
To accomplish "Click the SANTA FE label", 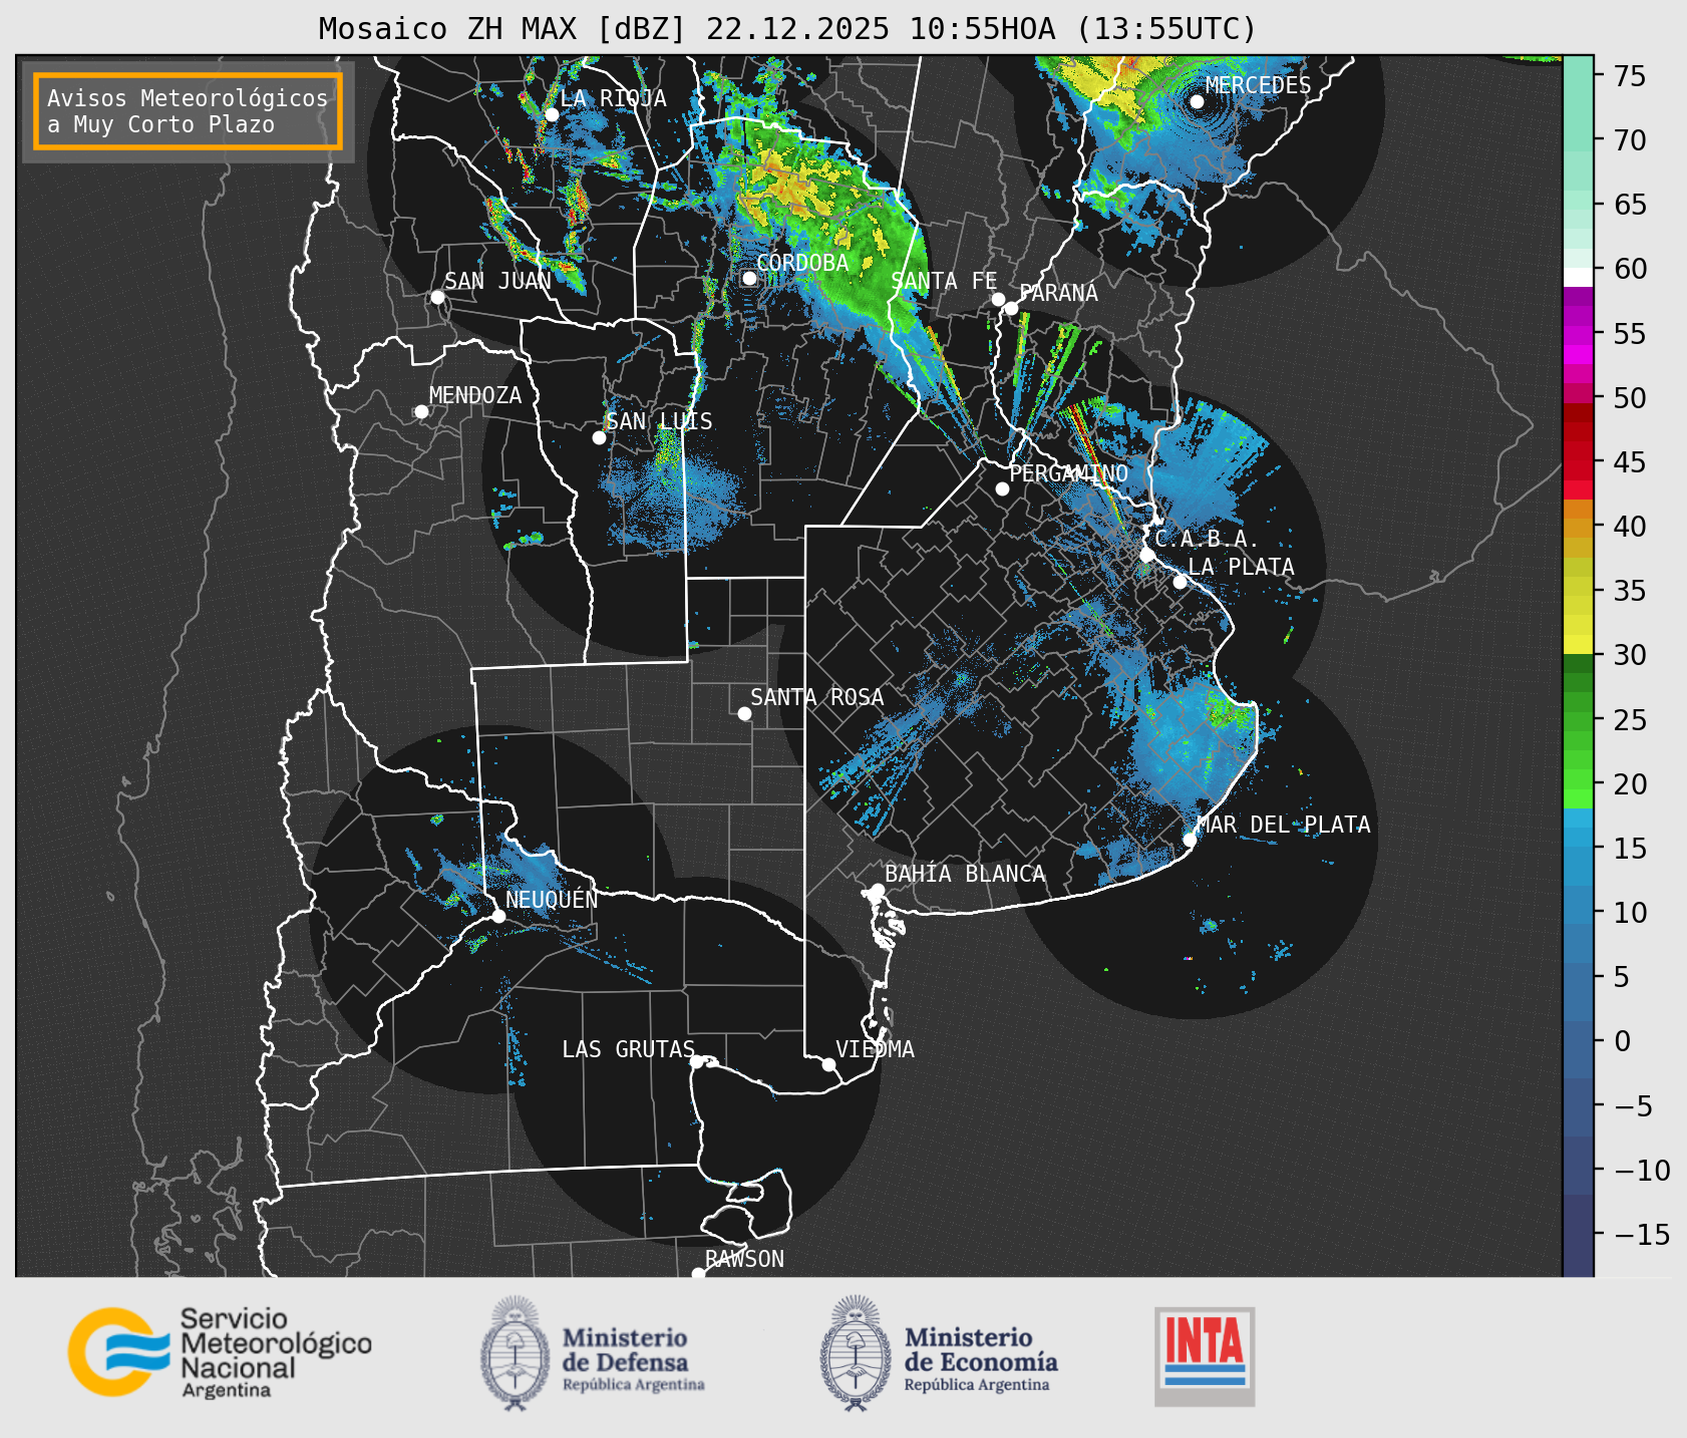I will coord(944,282).
